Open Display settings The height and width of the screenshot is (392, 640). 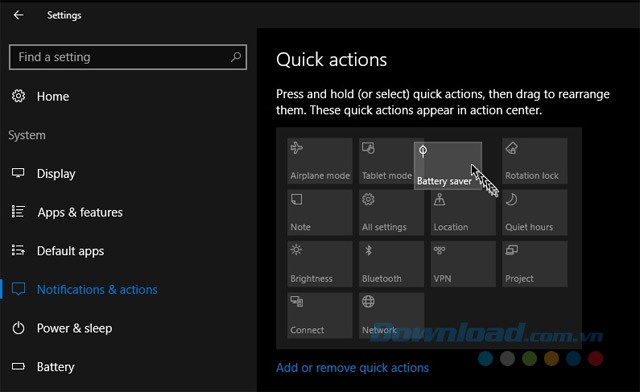click(56, 174)
